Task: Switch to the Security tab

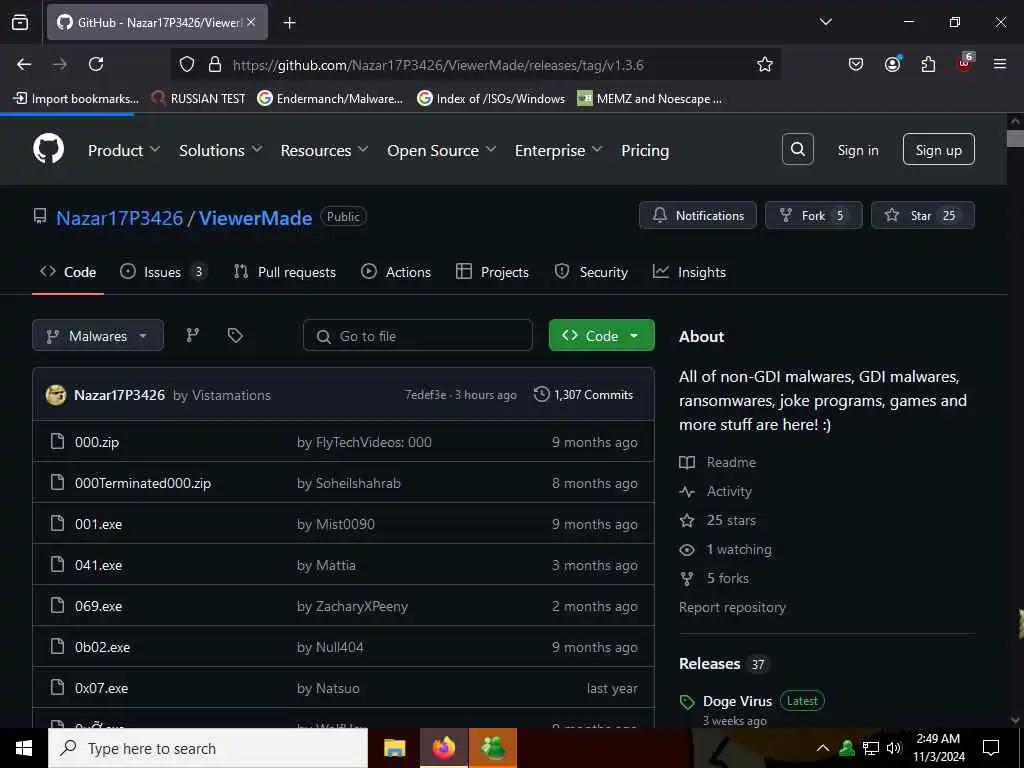Action: (x=591, y=272)
